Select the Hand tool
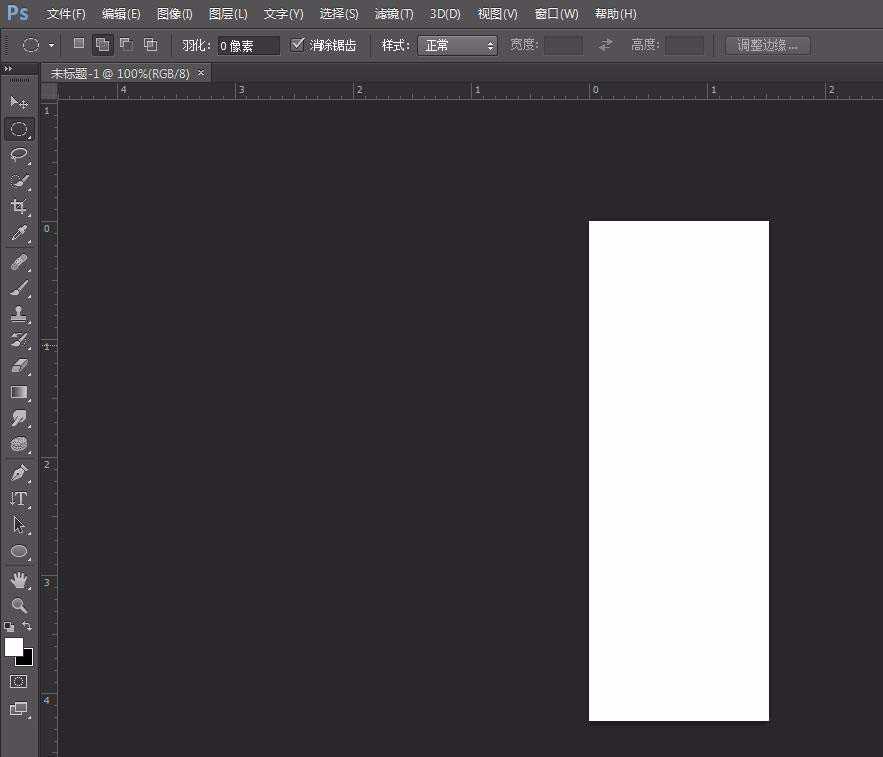 pyautogui.click(x=19, y=579)
